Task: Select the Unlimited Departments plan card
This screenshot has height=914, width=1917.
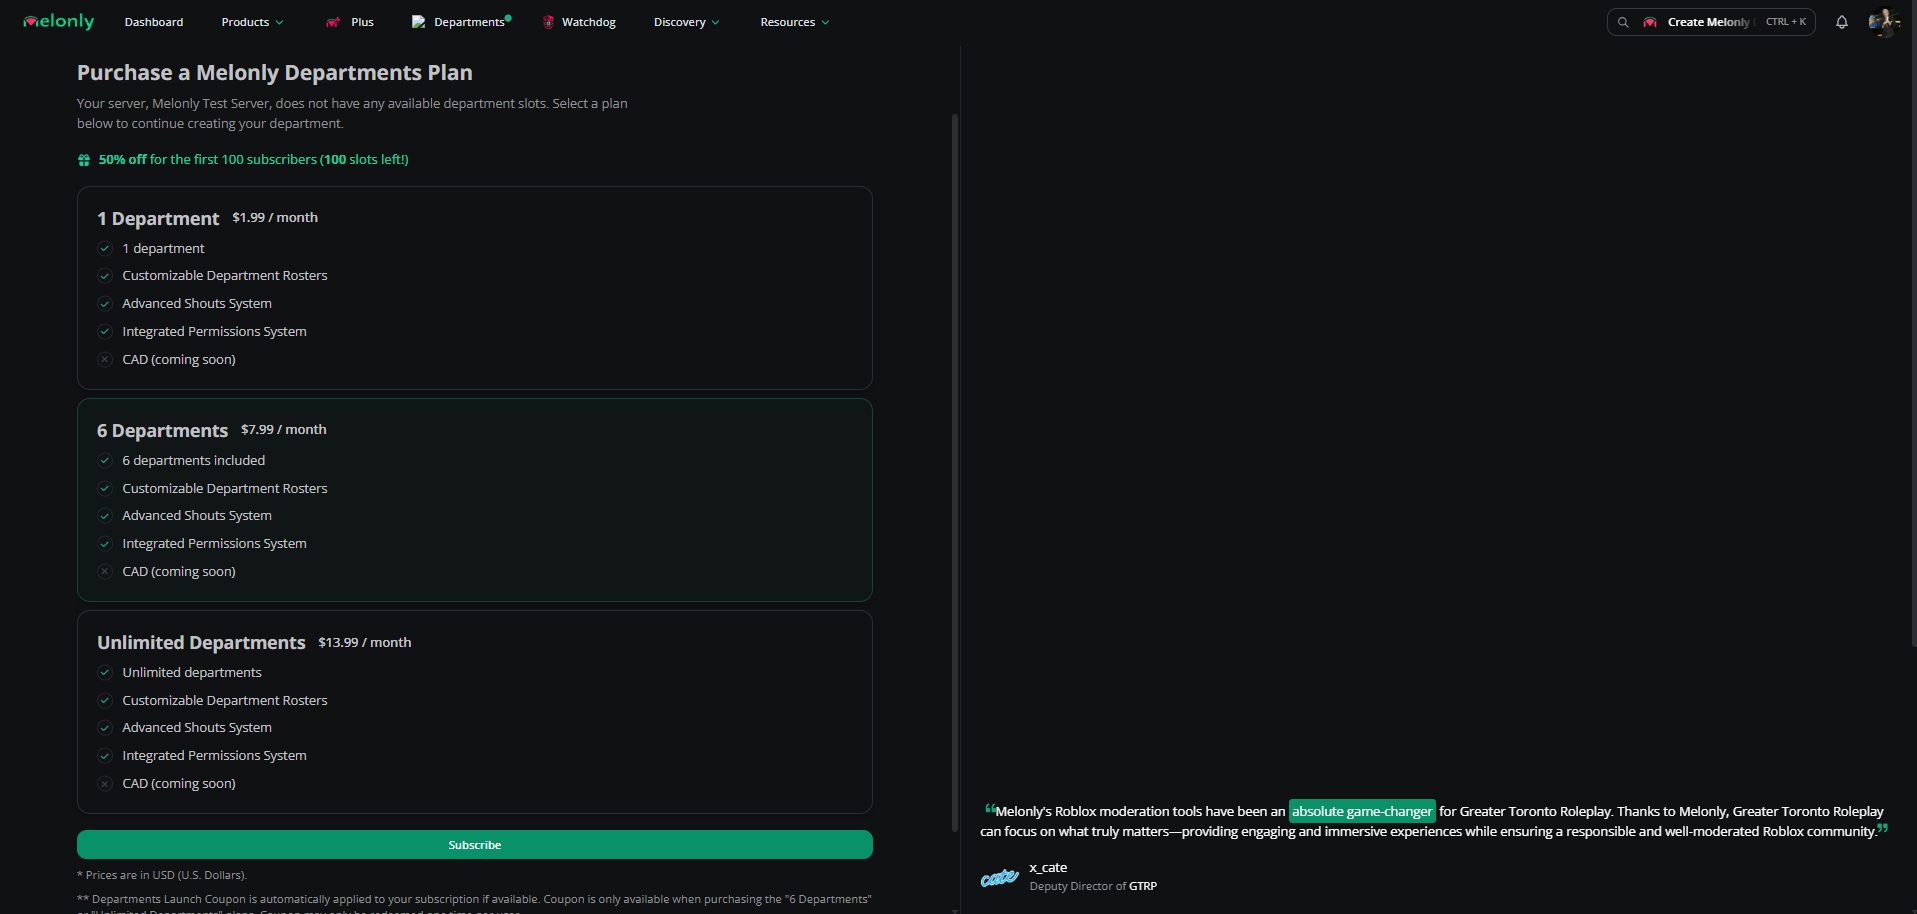Action: pos(475,712)
